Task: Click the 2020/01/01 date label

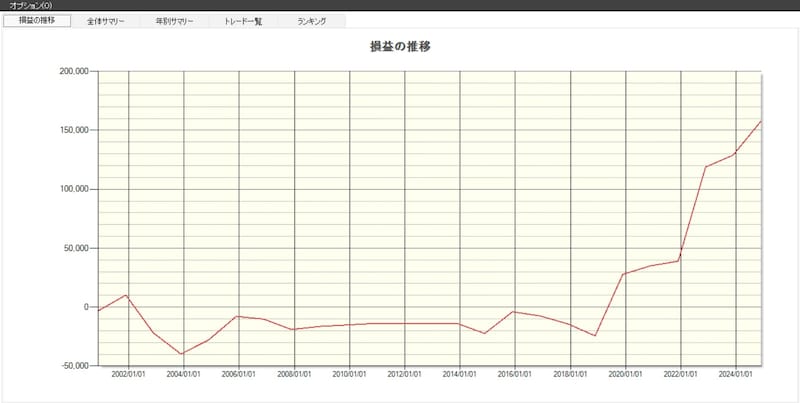Action: [x=626, y=373]
